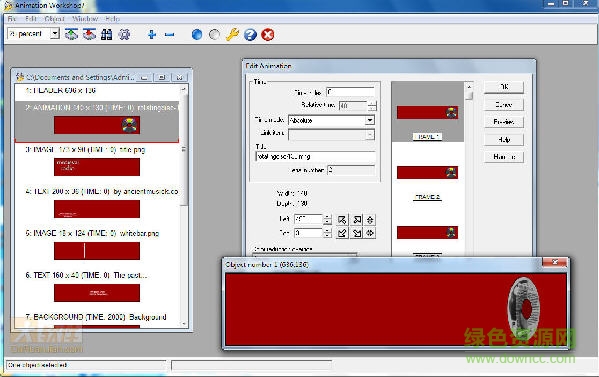This screenshot has width=599, height=377.
Task: Maximize the document list child window
Action: pos(162,77)
